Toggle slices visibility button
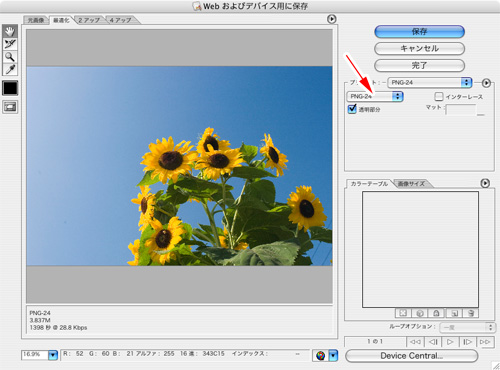This screenshot has height=370, width=500. click(x=10, y=107)
